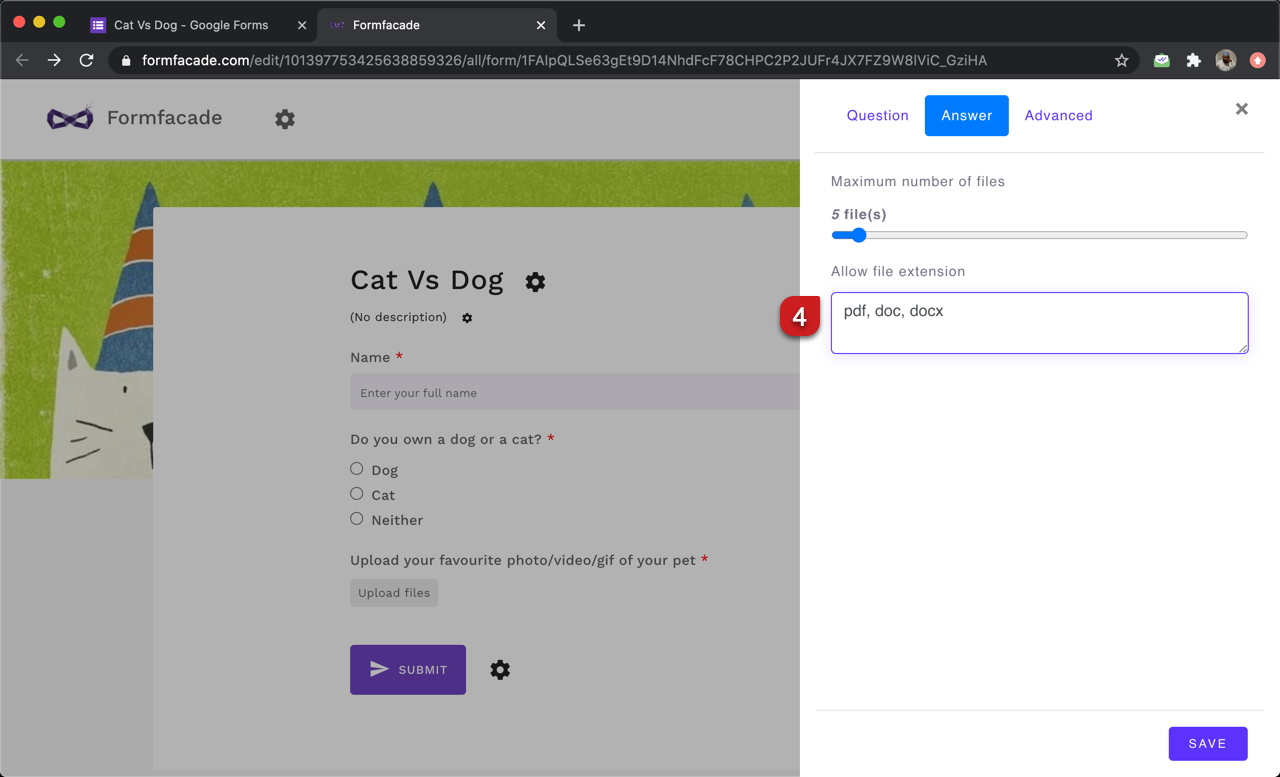Click the Formfacade bowtie logo

point(69,117)
